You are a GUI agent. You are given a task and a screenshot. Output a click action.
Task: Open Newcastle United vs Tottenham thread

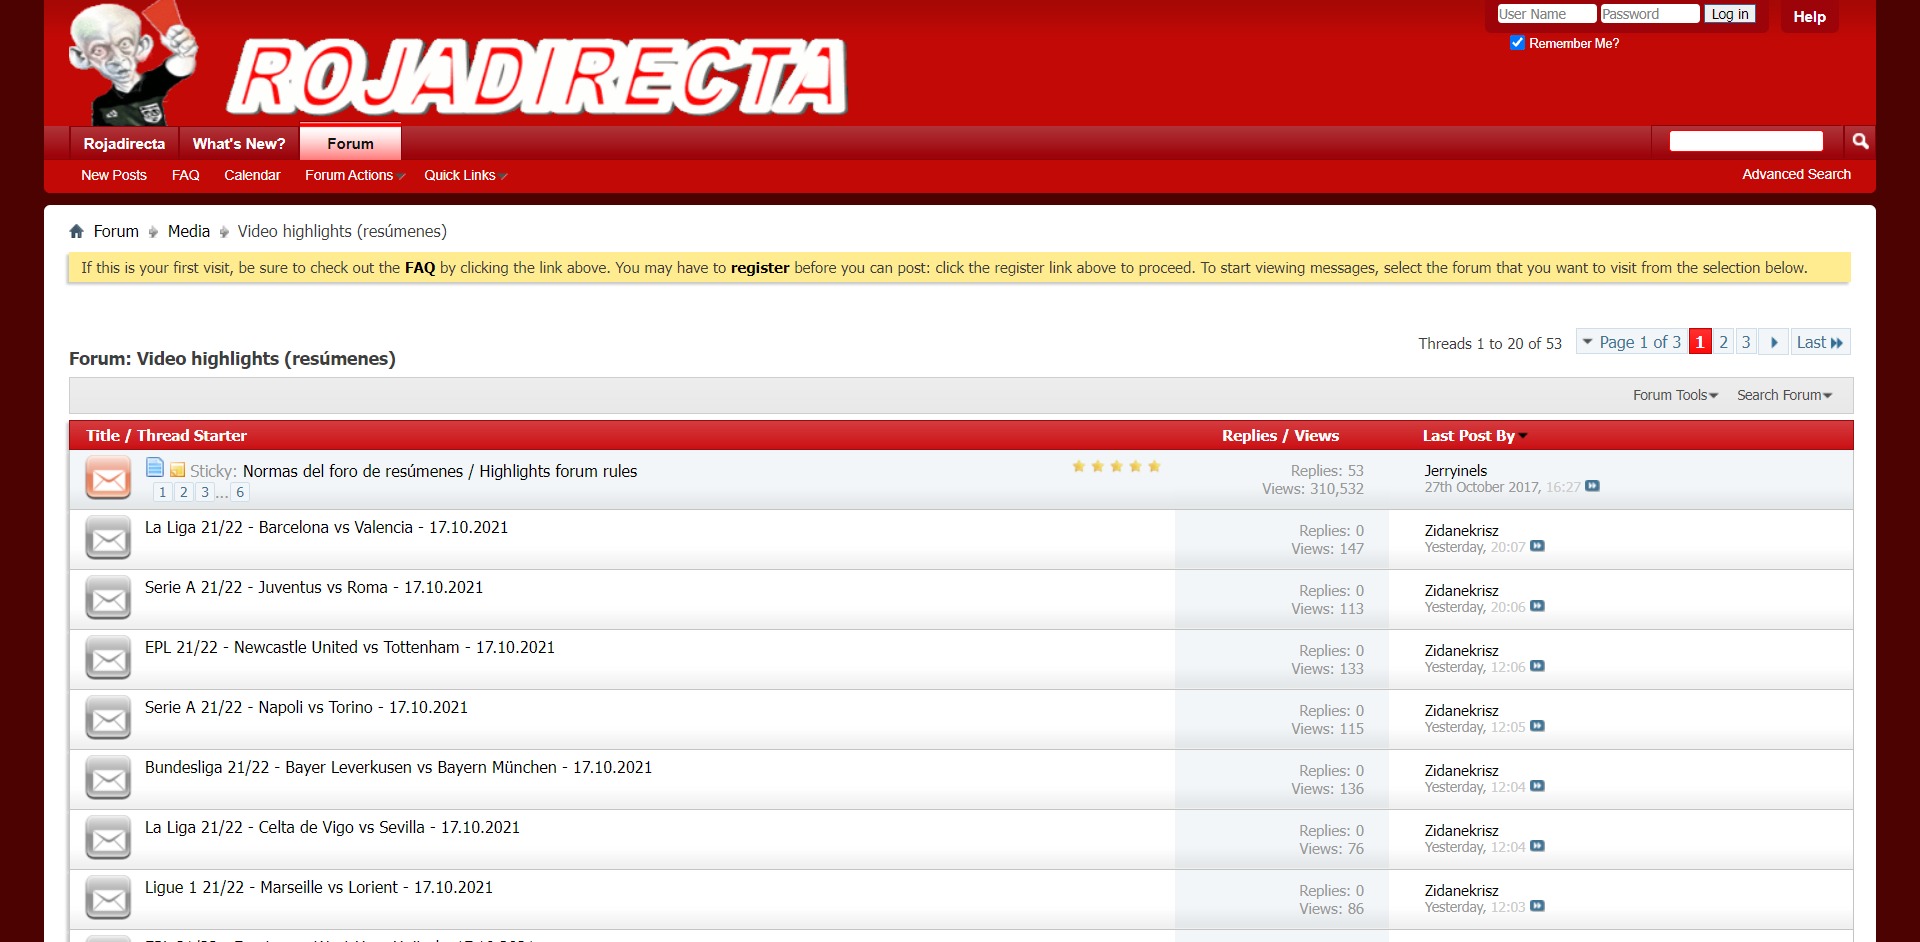pos(350,648)
